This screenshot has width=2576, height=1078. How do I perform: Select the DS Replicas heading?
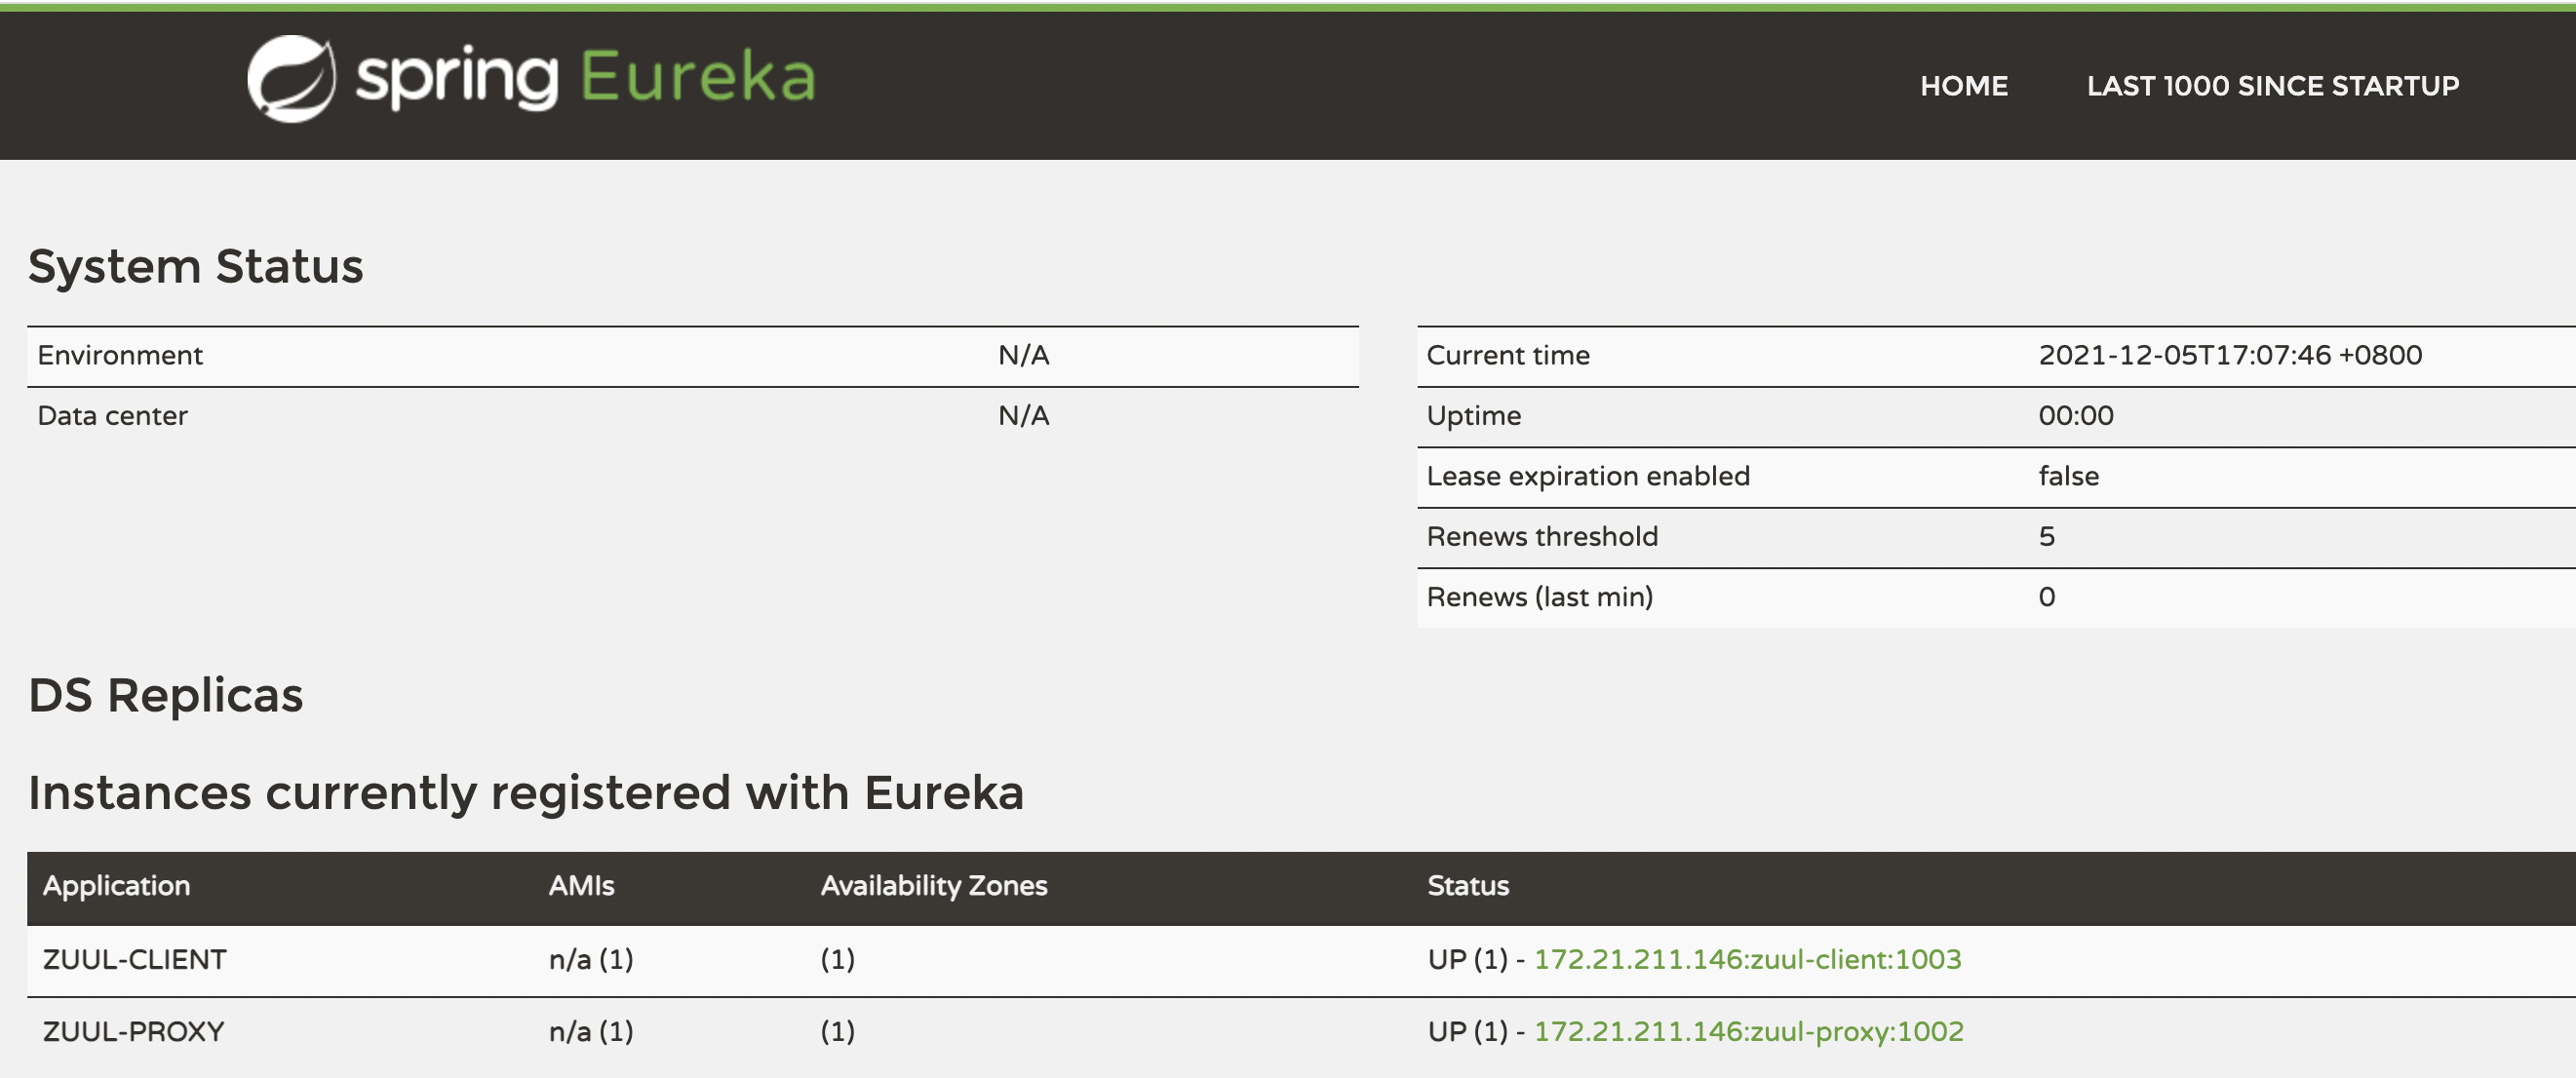tap(166, 695)
